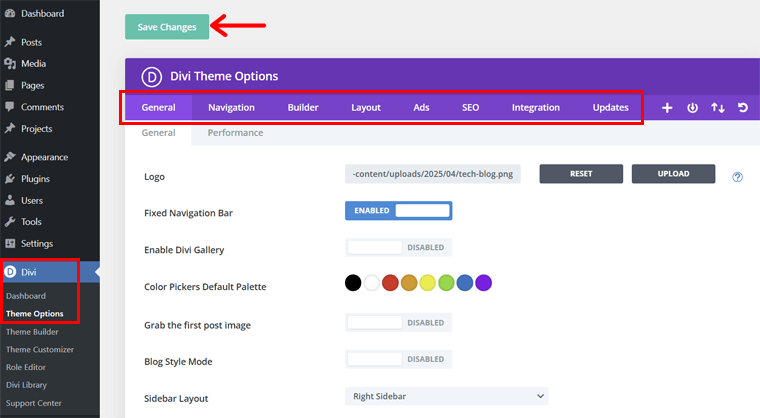Pick the red palette color swatch

pyautogui.click(x=390, y=283)
